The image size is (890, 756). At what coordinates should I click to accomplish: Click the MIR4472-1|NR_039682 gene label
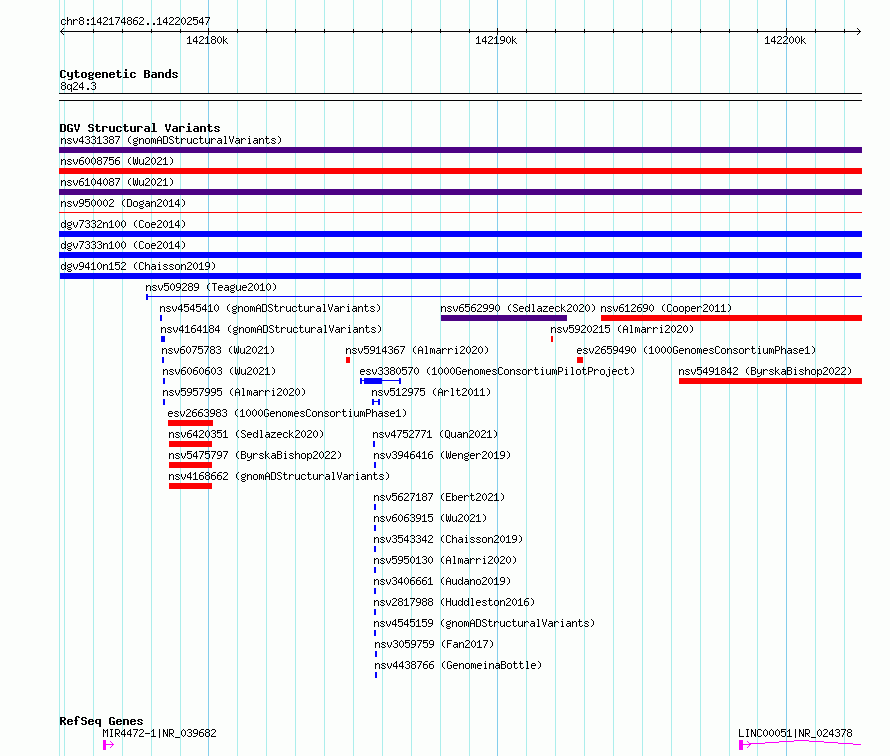(x=159, y=733)
